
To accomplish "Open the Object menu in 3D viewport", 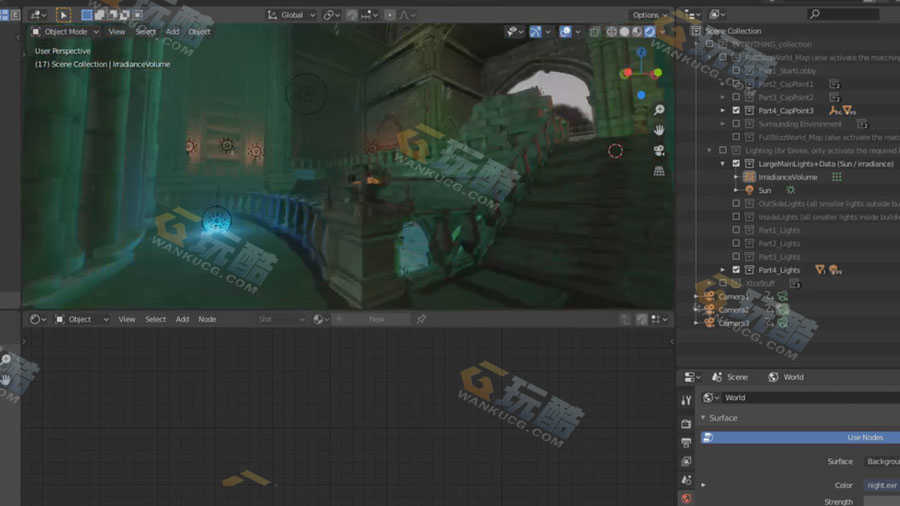I will (x=199, y=32).
